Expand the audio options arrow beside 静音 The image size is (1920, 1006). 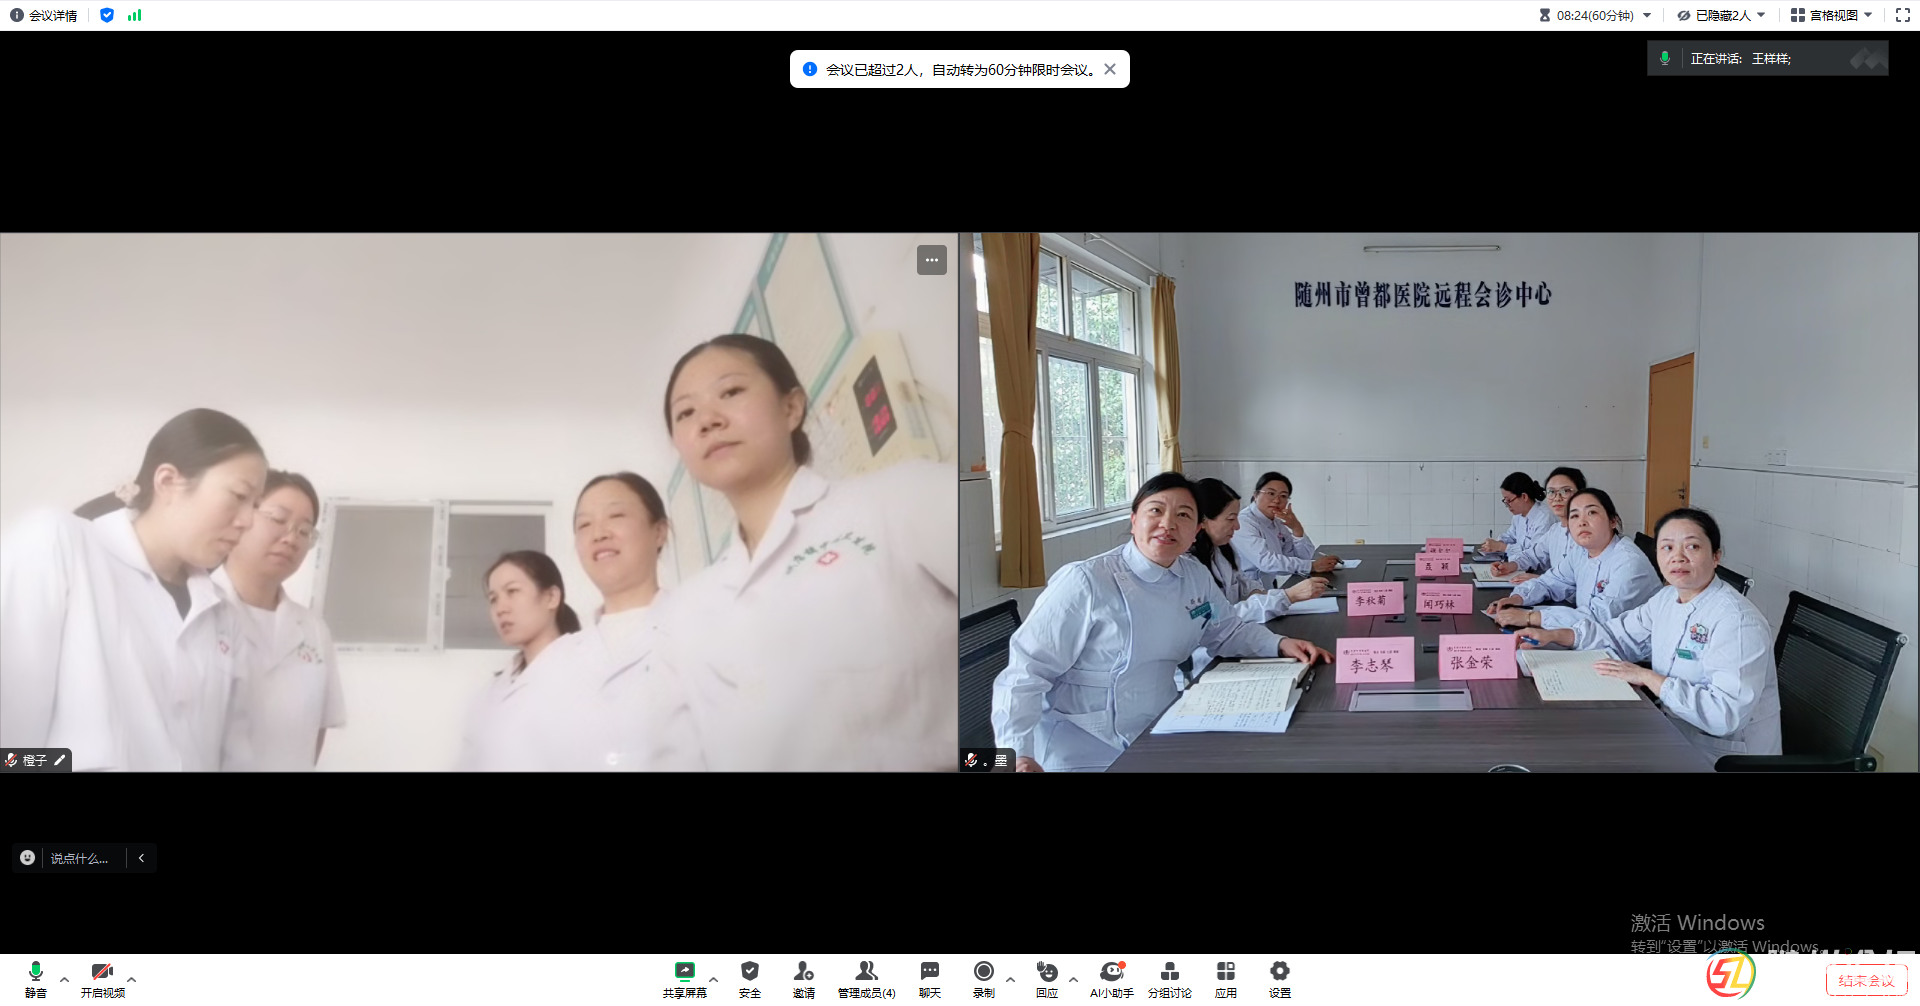65,979
